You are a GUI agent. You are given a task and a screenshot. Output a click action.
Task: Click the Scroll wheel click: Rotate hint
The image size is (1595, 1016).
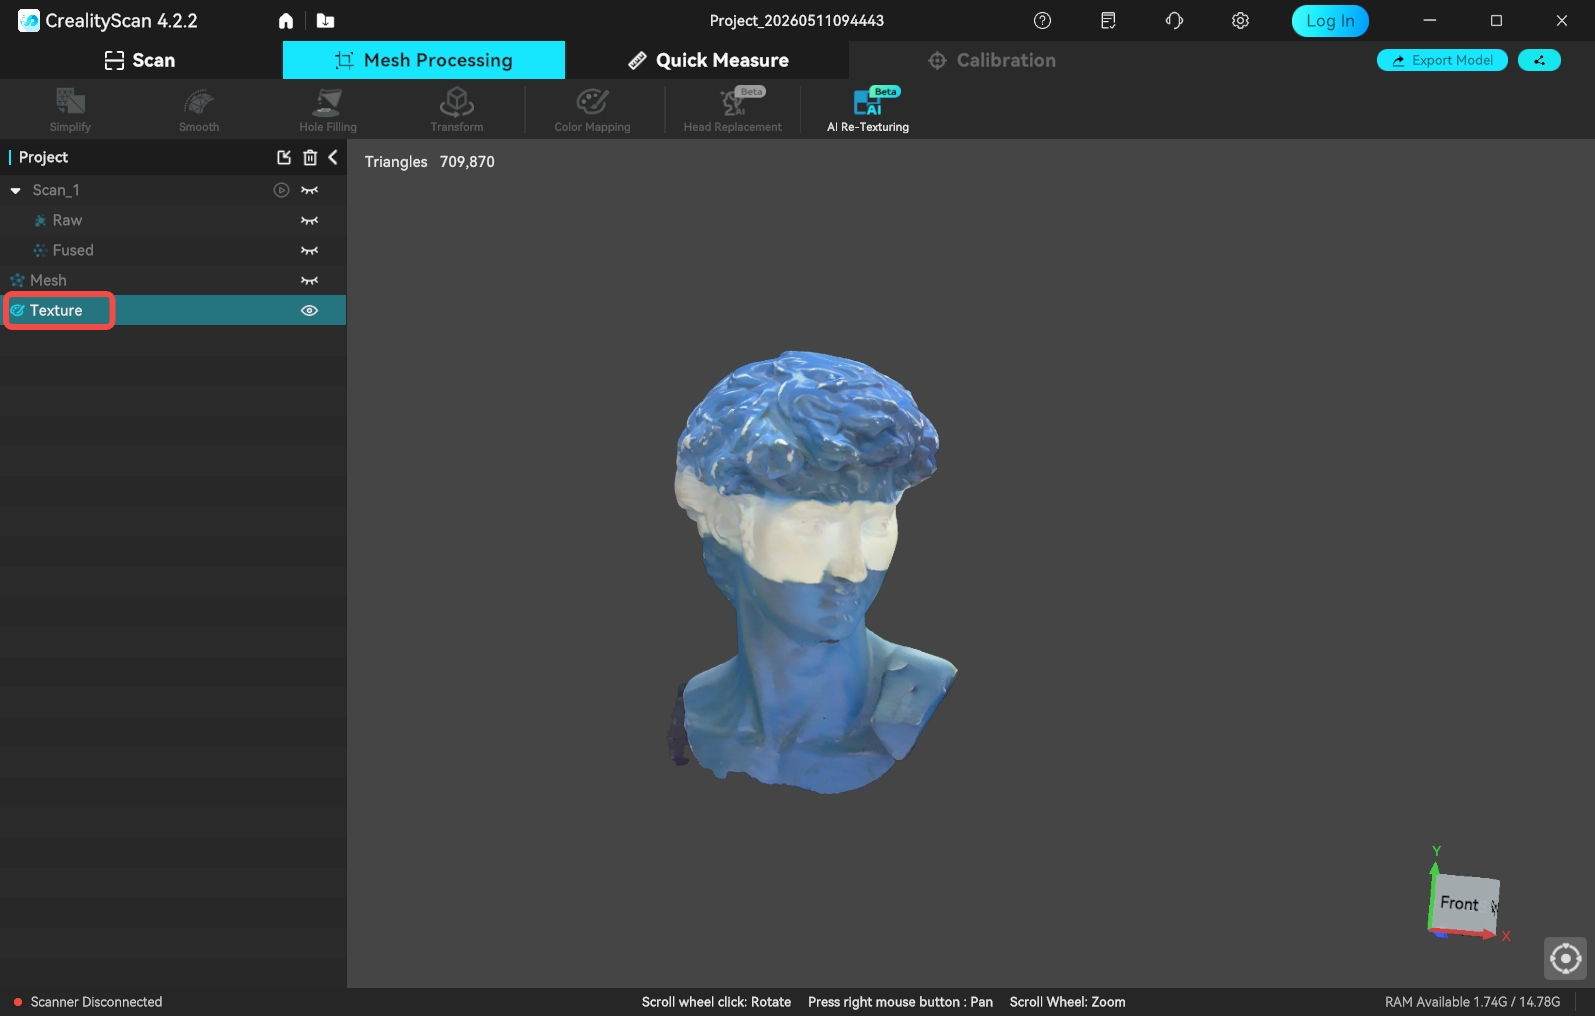click(x=716, y=1002)
